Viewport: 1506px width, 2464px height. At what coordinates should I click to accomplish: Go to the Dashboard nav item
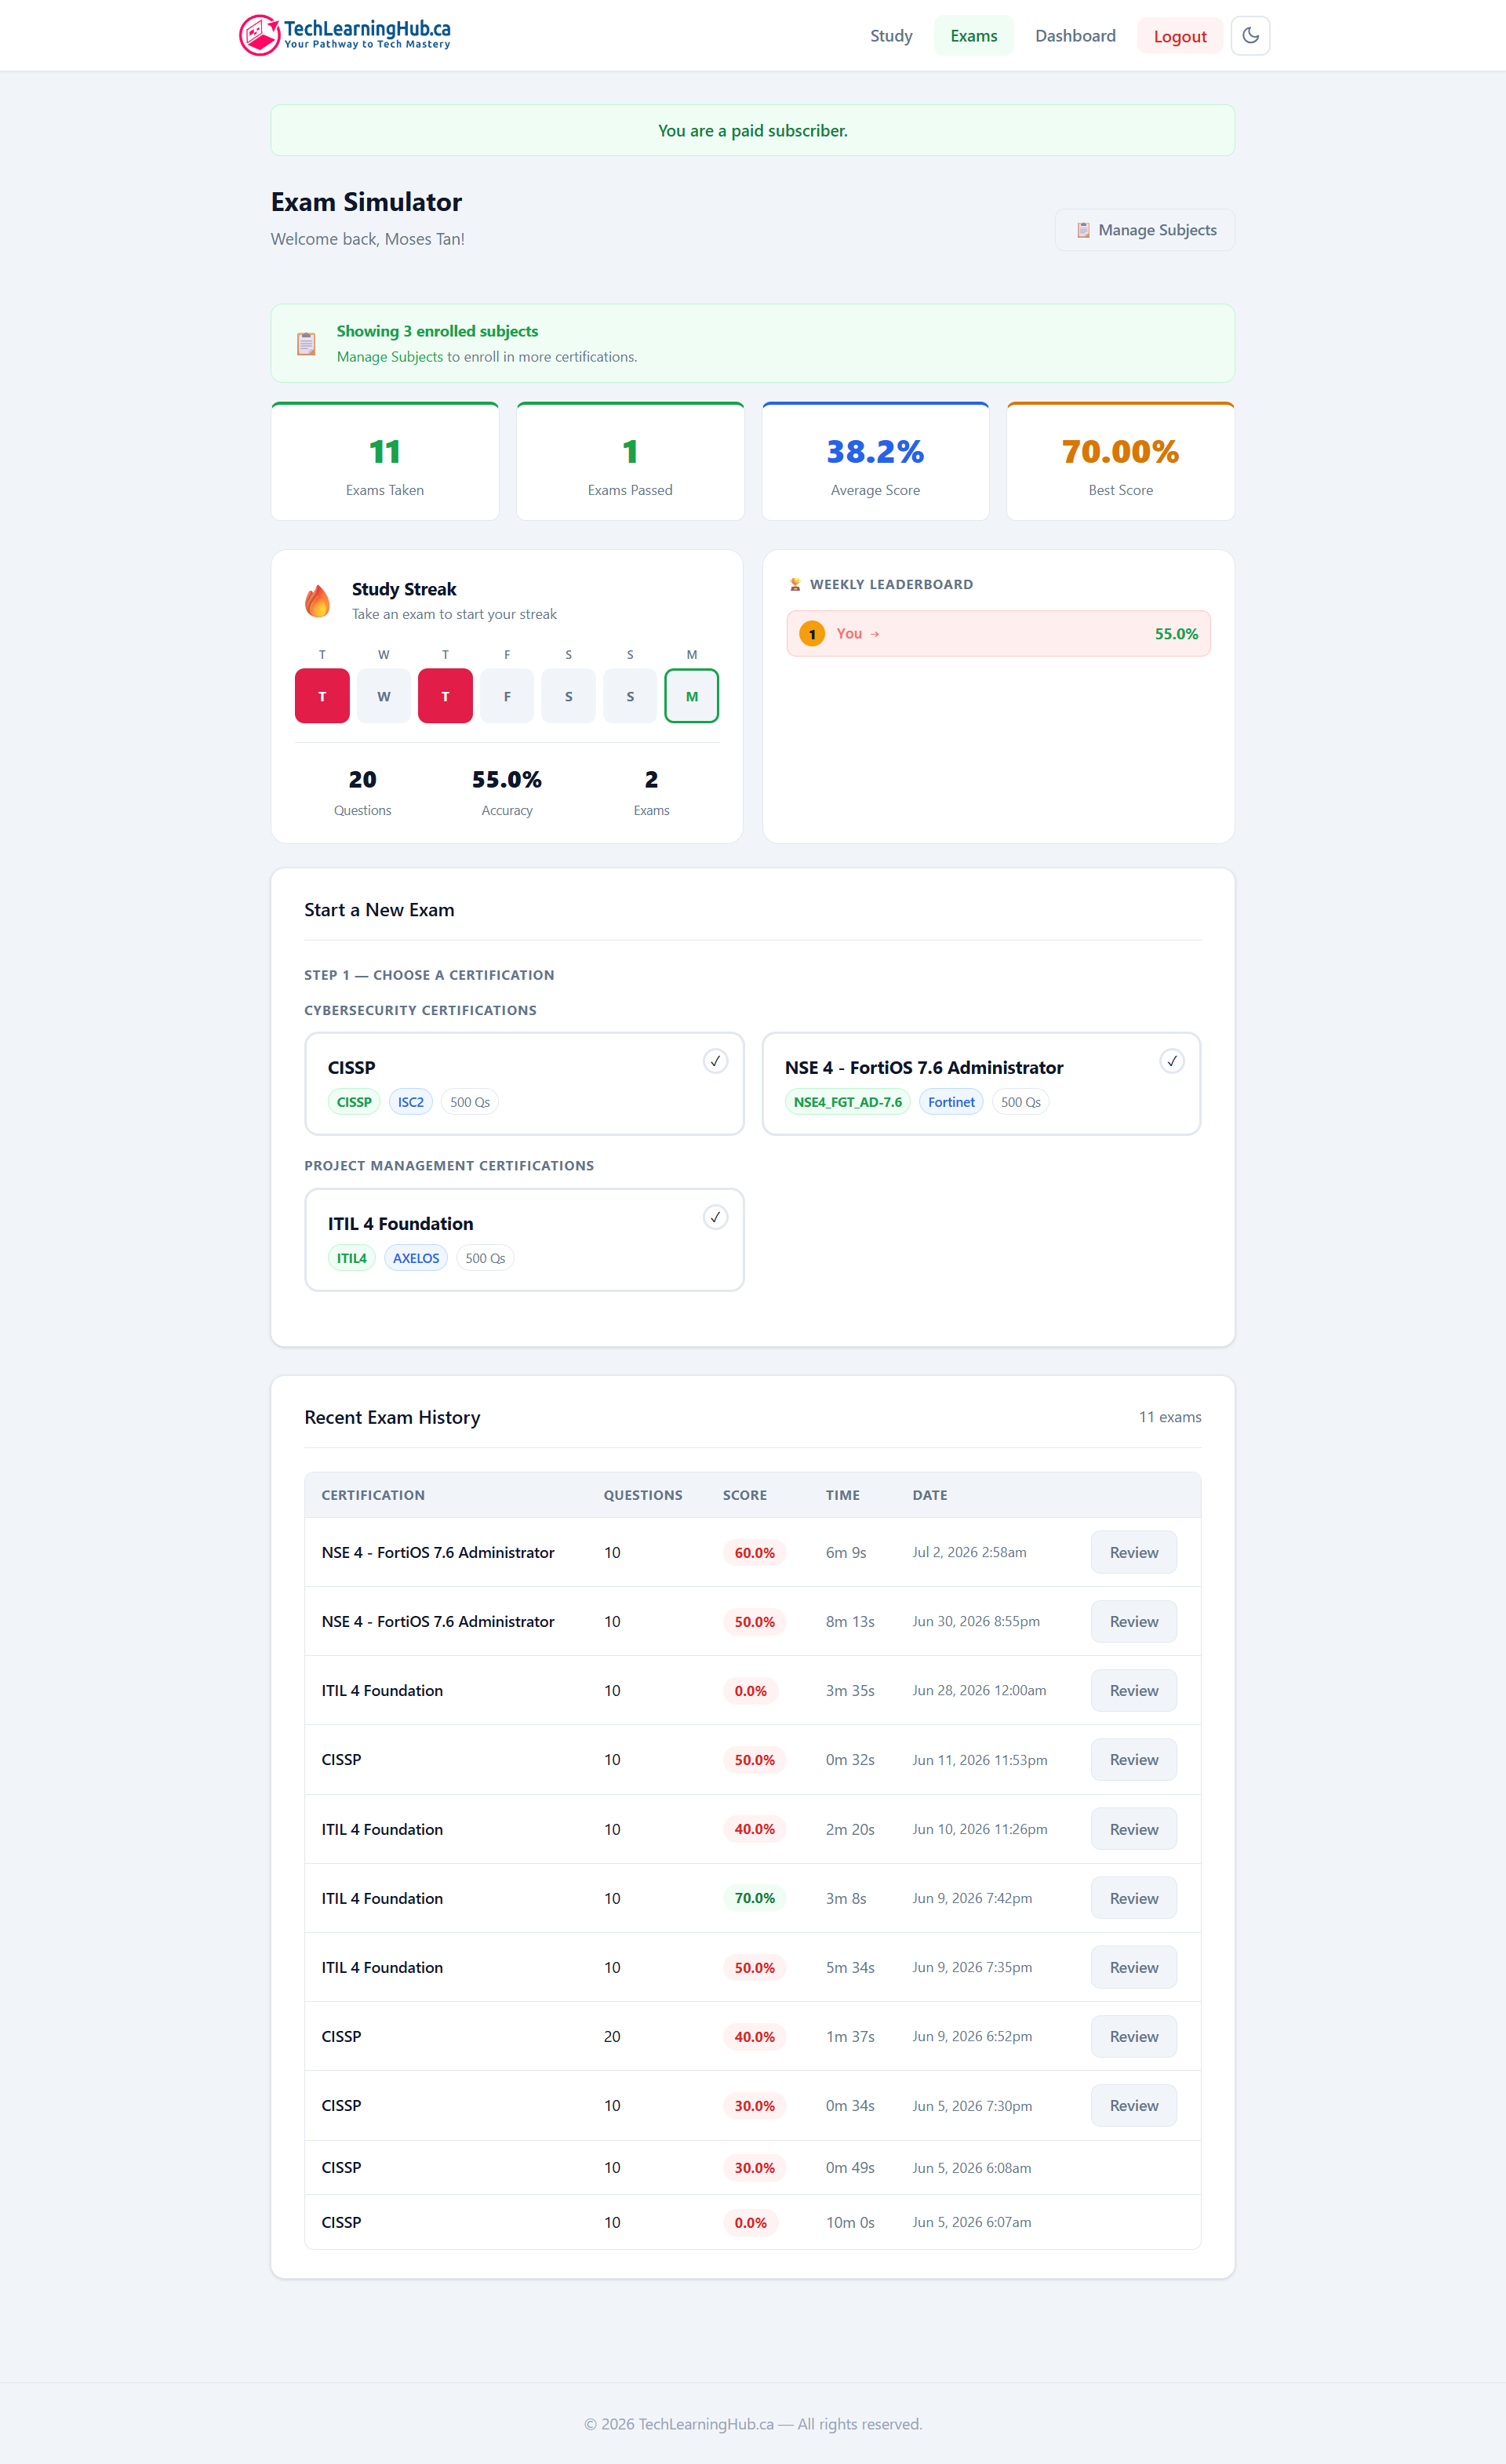1075,36
